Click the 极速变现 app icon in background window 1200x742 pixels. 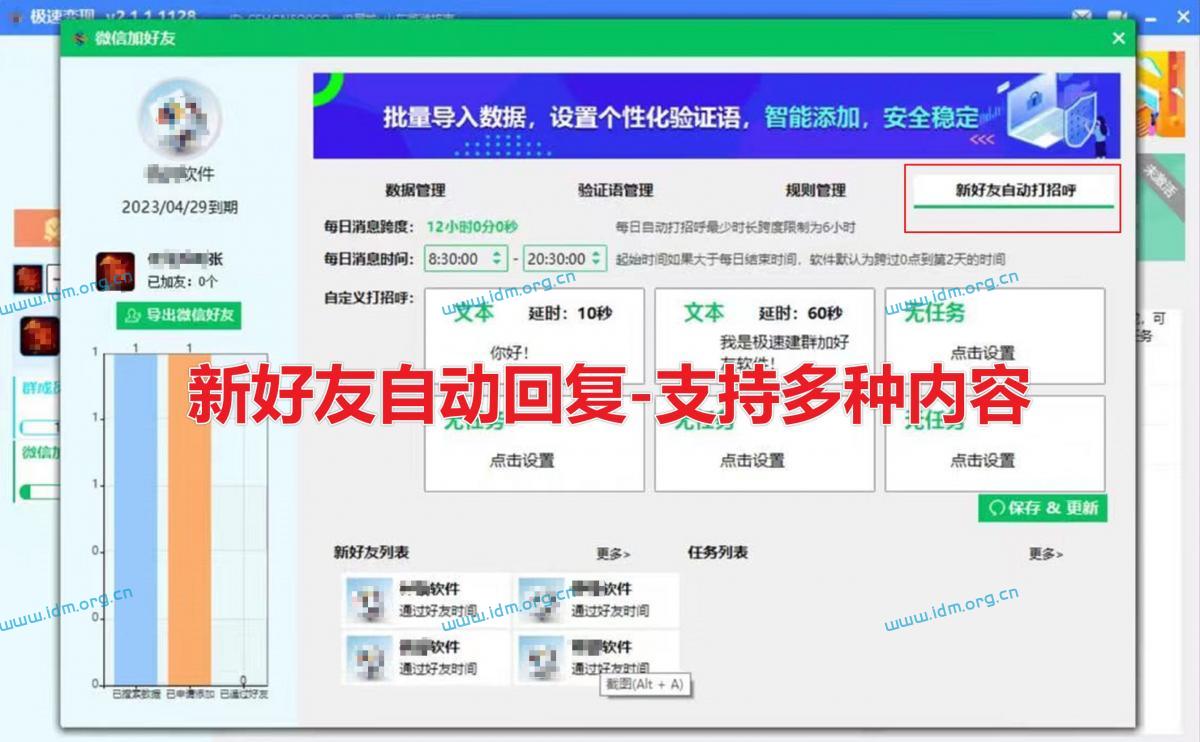tap(16, 17)
